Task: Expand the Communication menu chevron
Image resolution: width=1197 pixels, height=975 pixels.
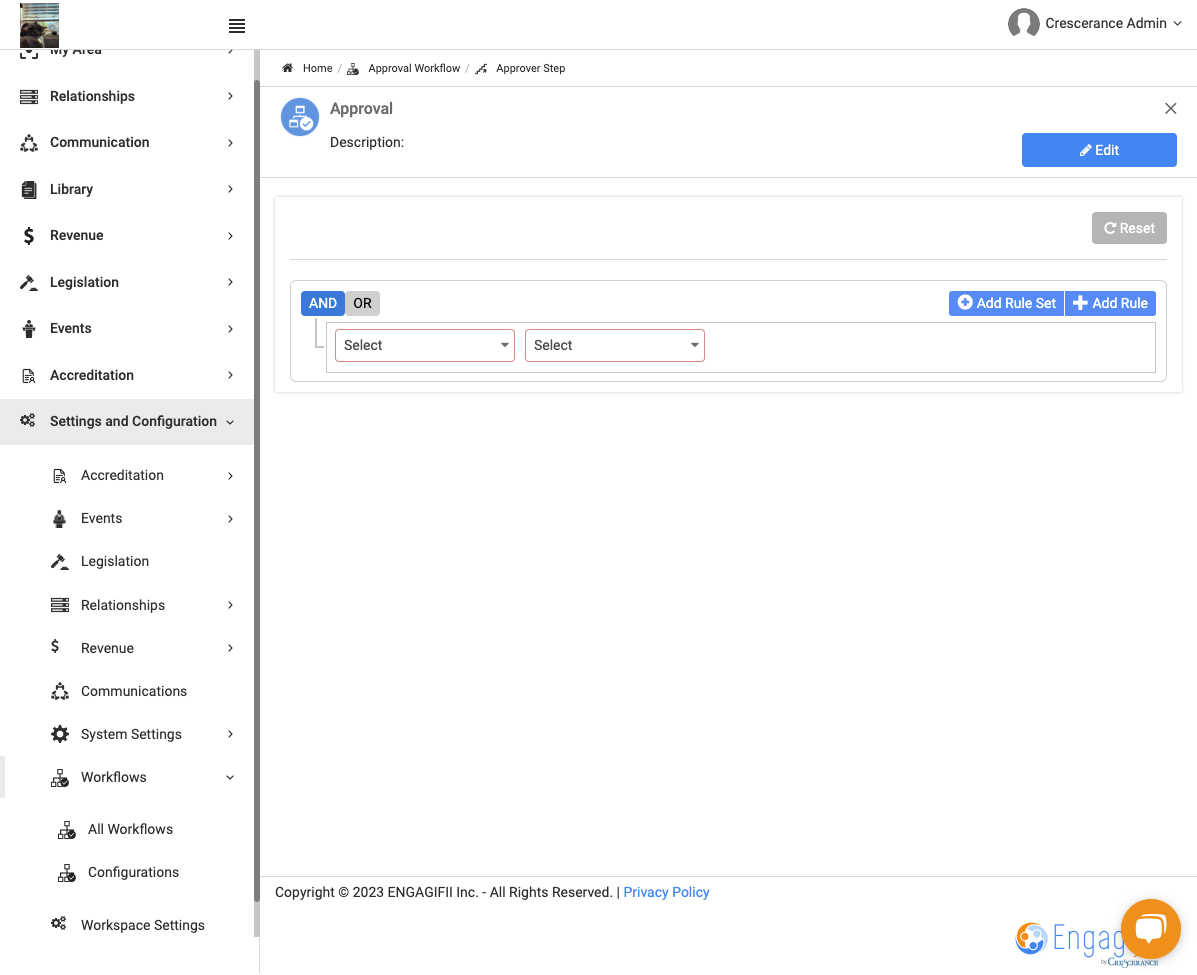Action: 231,143
